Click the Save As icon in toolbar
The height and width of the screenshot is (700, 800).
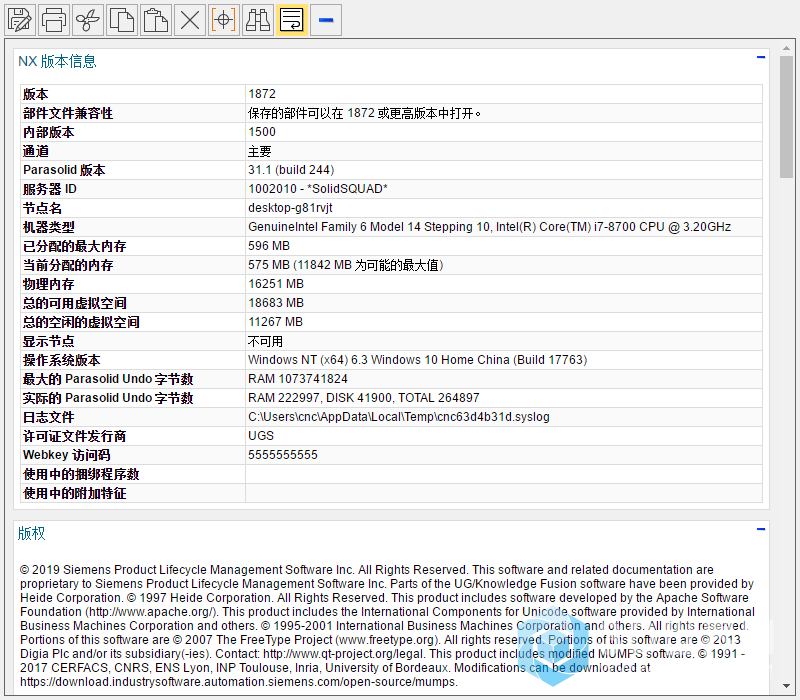pyautogui.click(x=20, y=20)
